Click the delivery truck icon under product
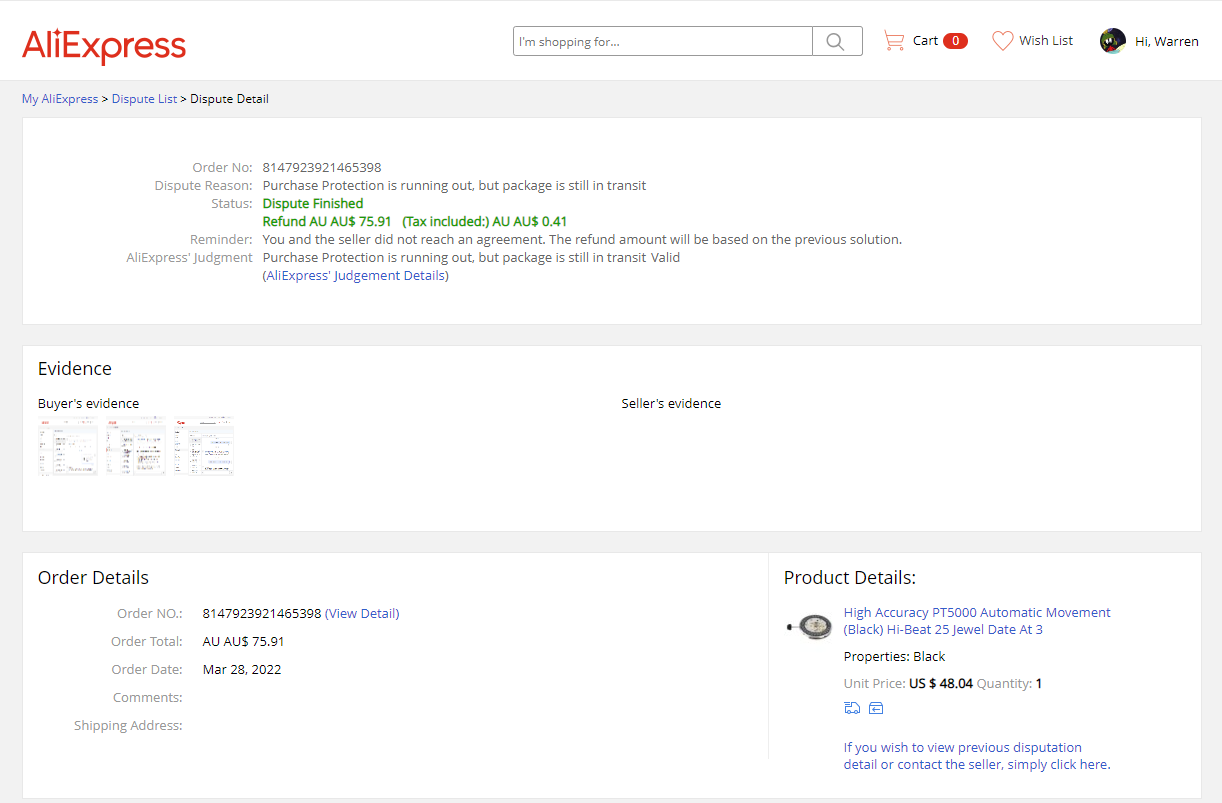The height and width of the screenshot is (803, 1222). point(852,708)
